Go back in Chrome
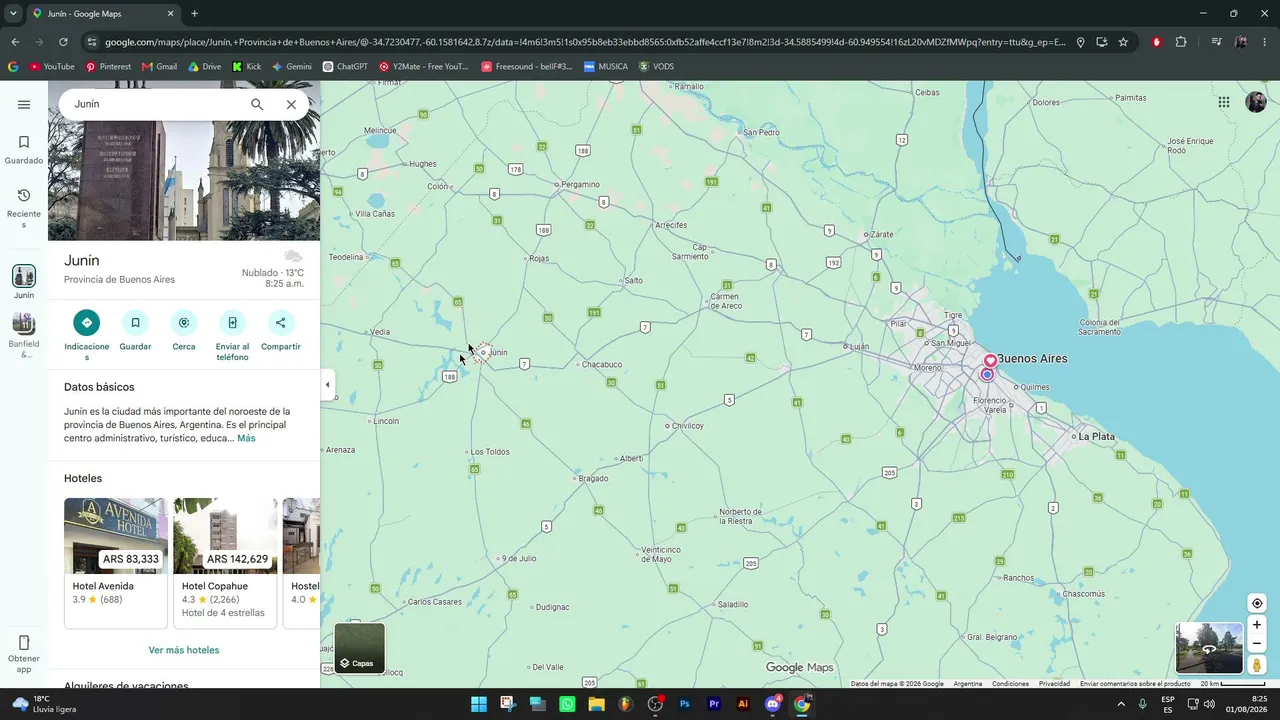 (x=15, y=42)
